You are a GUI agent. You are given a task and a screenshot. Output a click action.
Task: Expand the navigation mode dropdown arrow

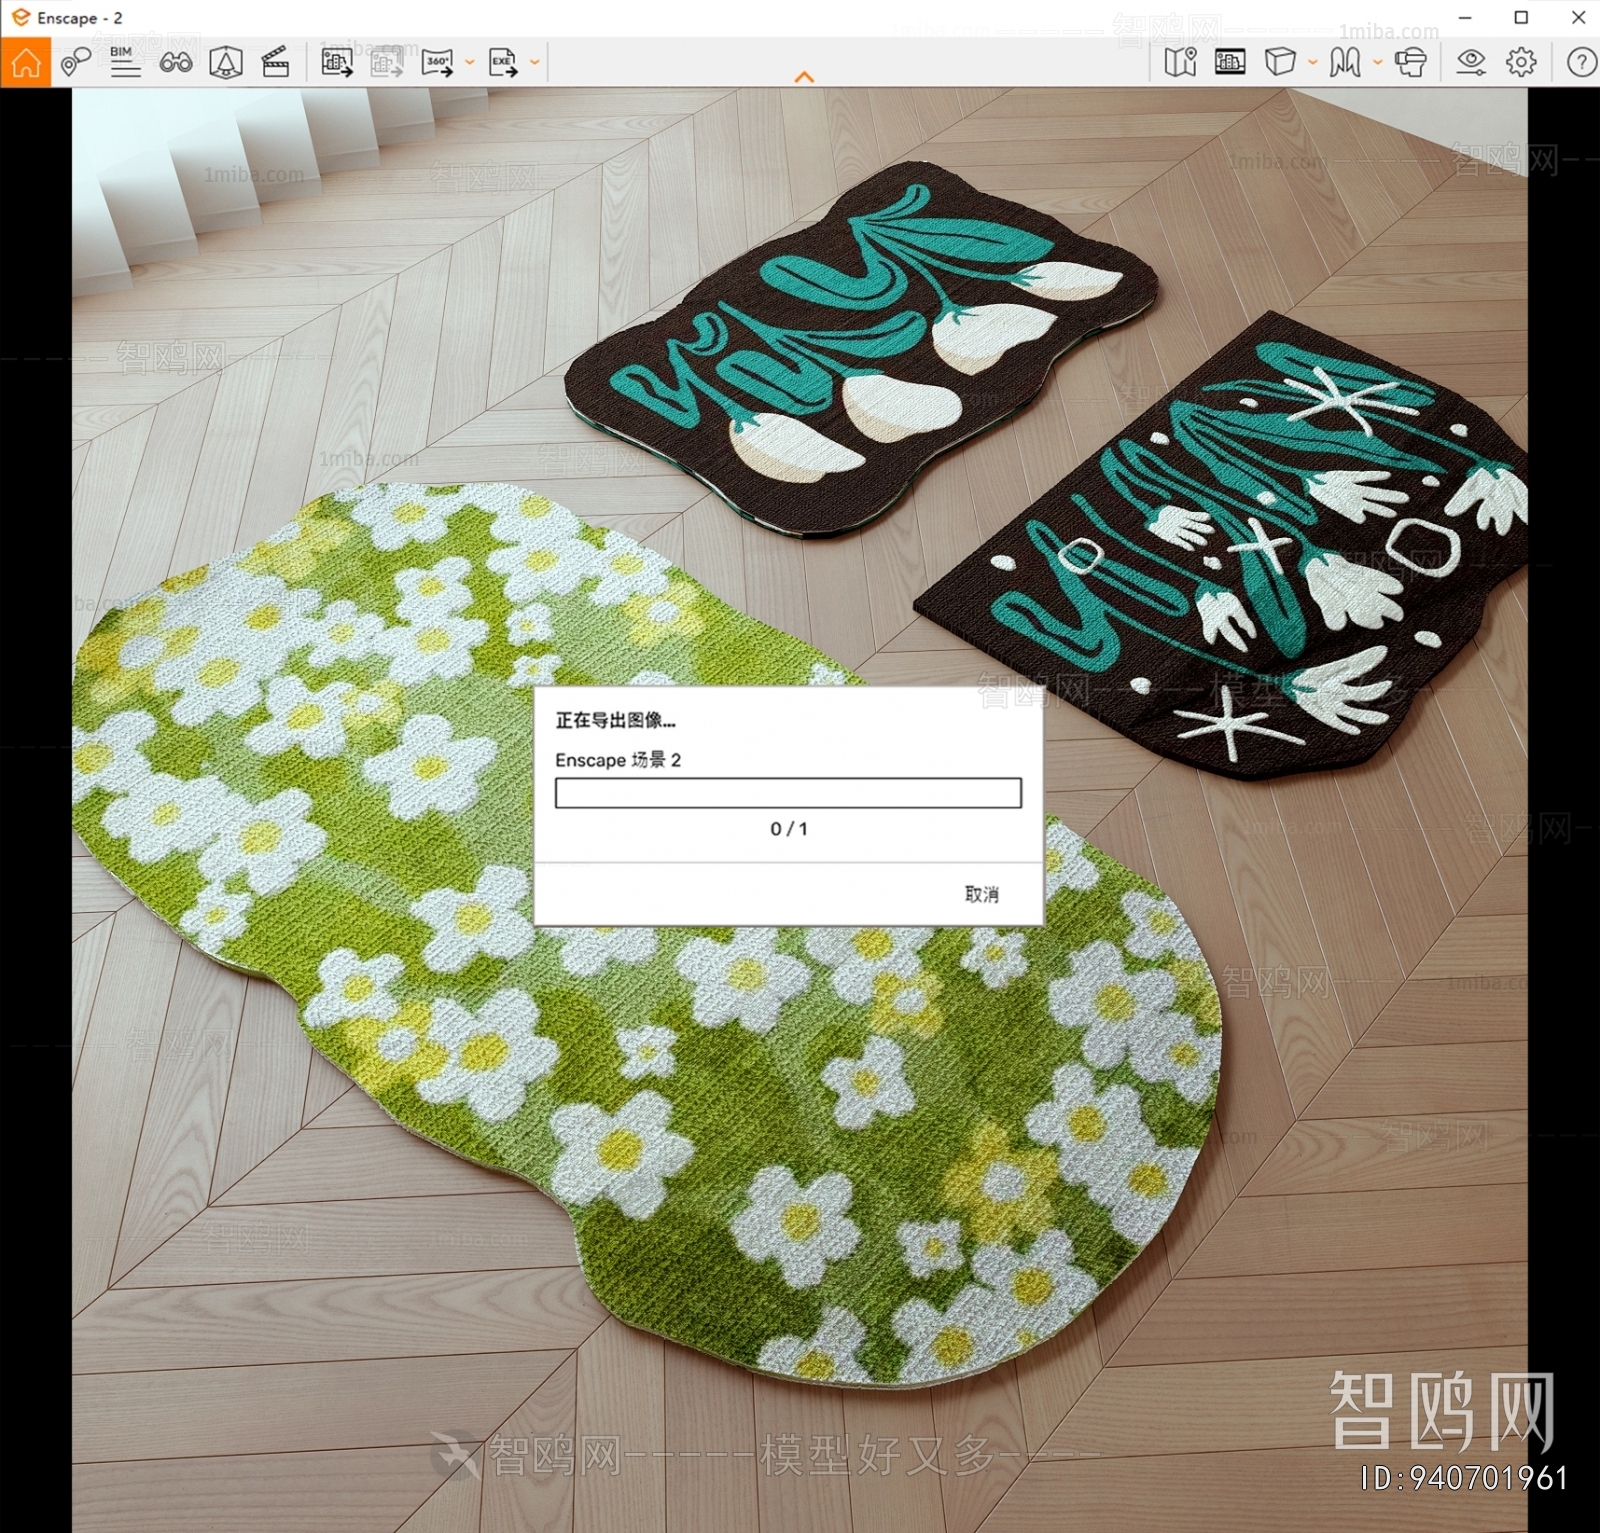point(1377,62)
